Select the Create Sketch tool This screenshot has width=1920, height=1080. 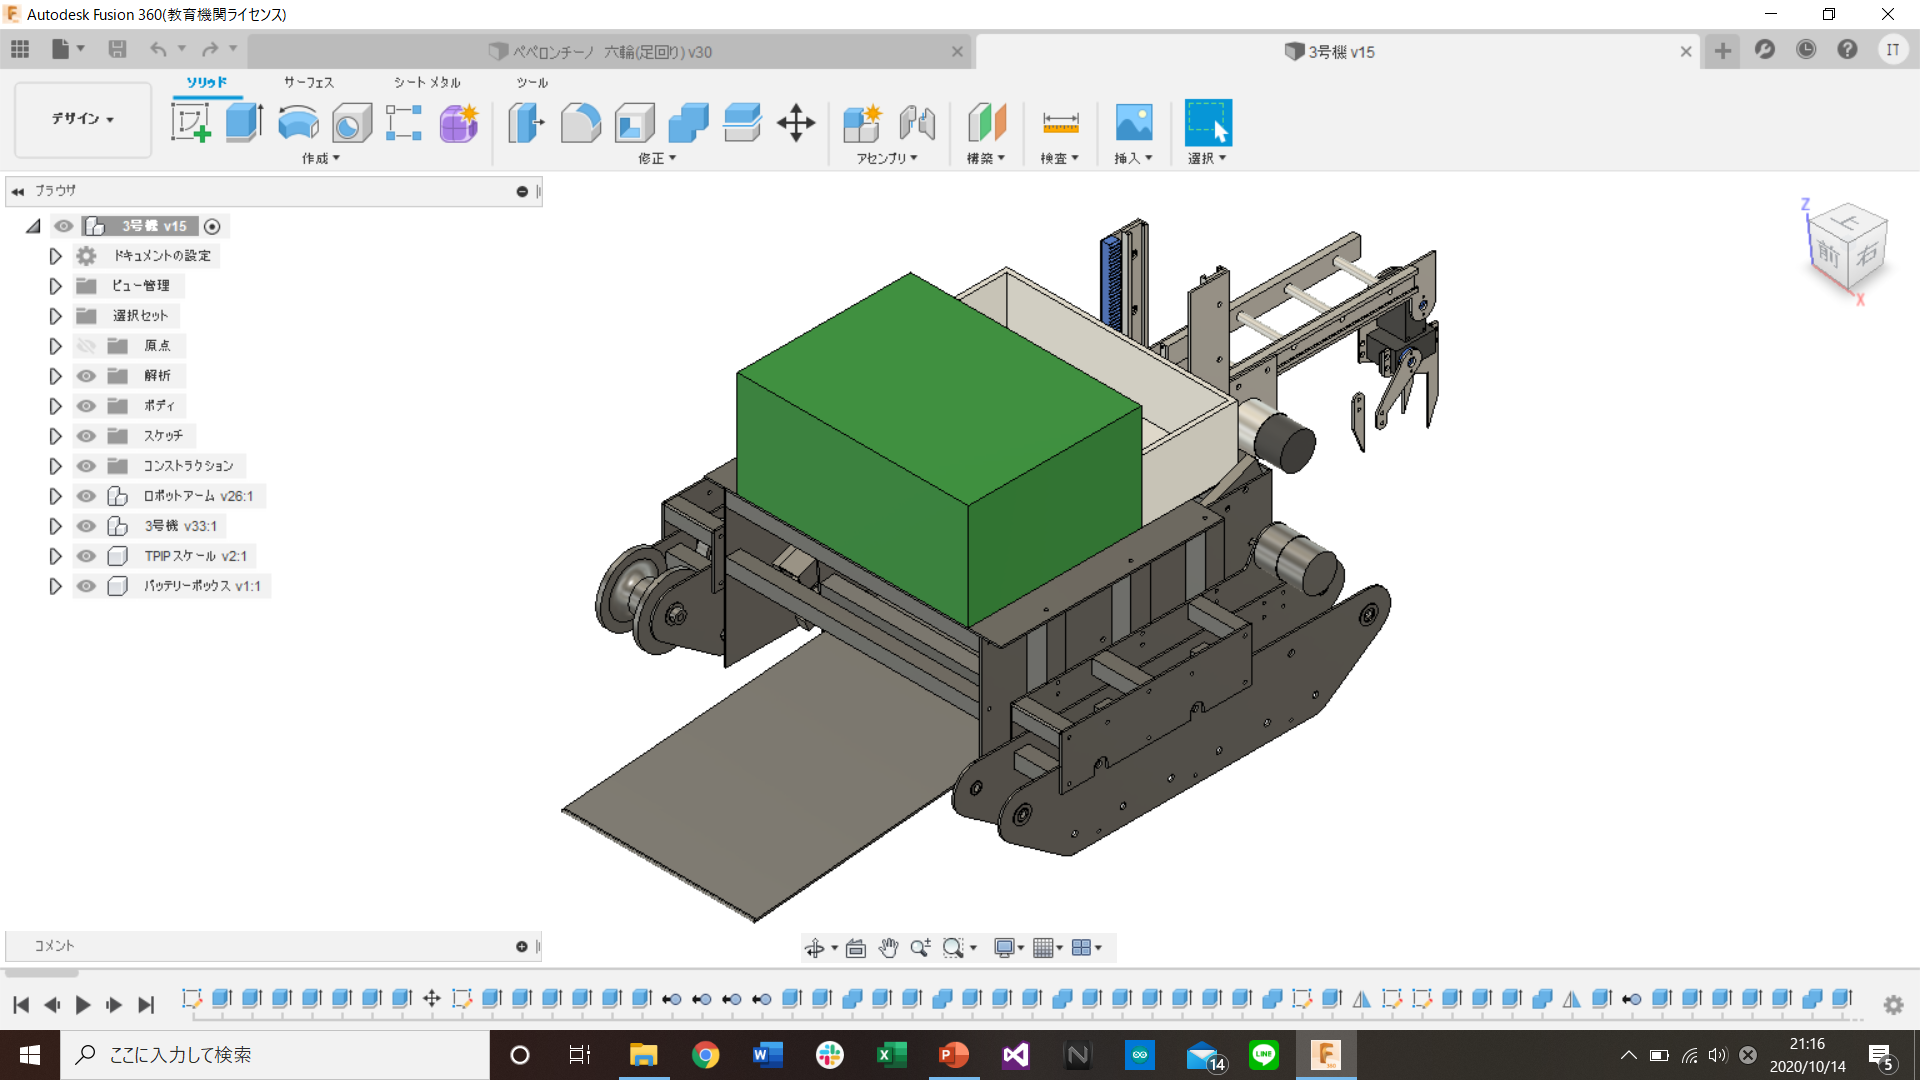point(191,123)
